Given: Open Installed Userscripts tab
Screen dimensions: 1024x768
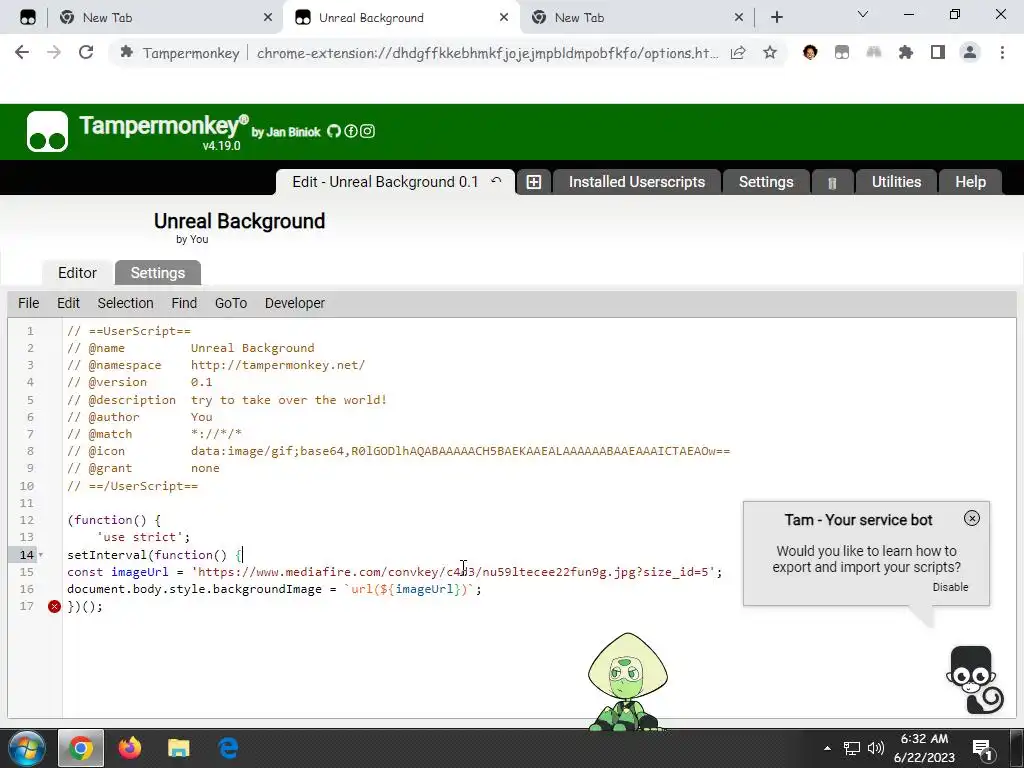Looking at the screenshot, I should (x=637, y=182).
